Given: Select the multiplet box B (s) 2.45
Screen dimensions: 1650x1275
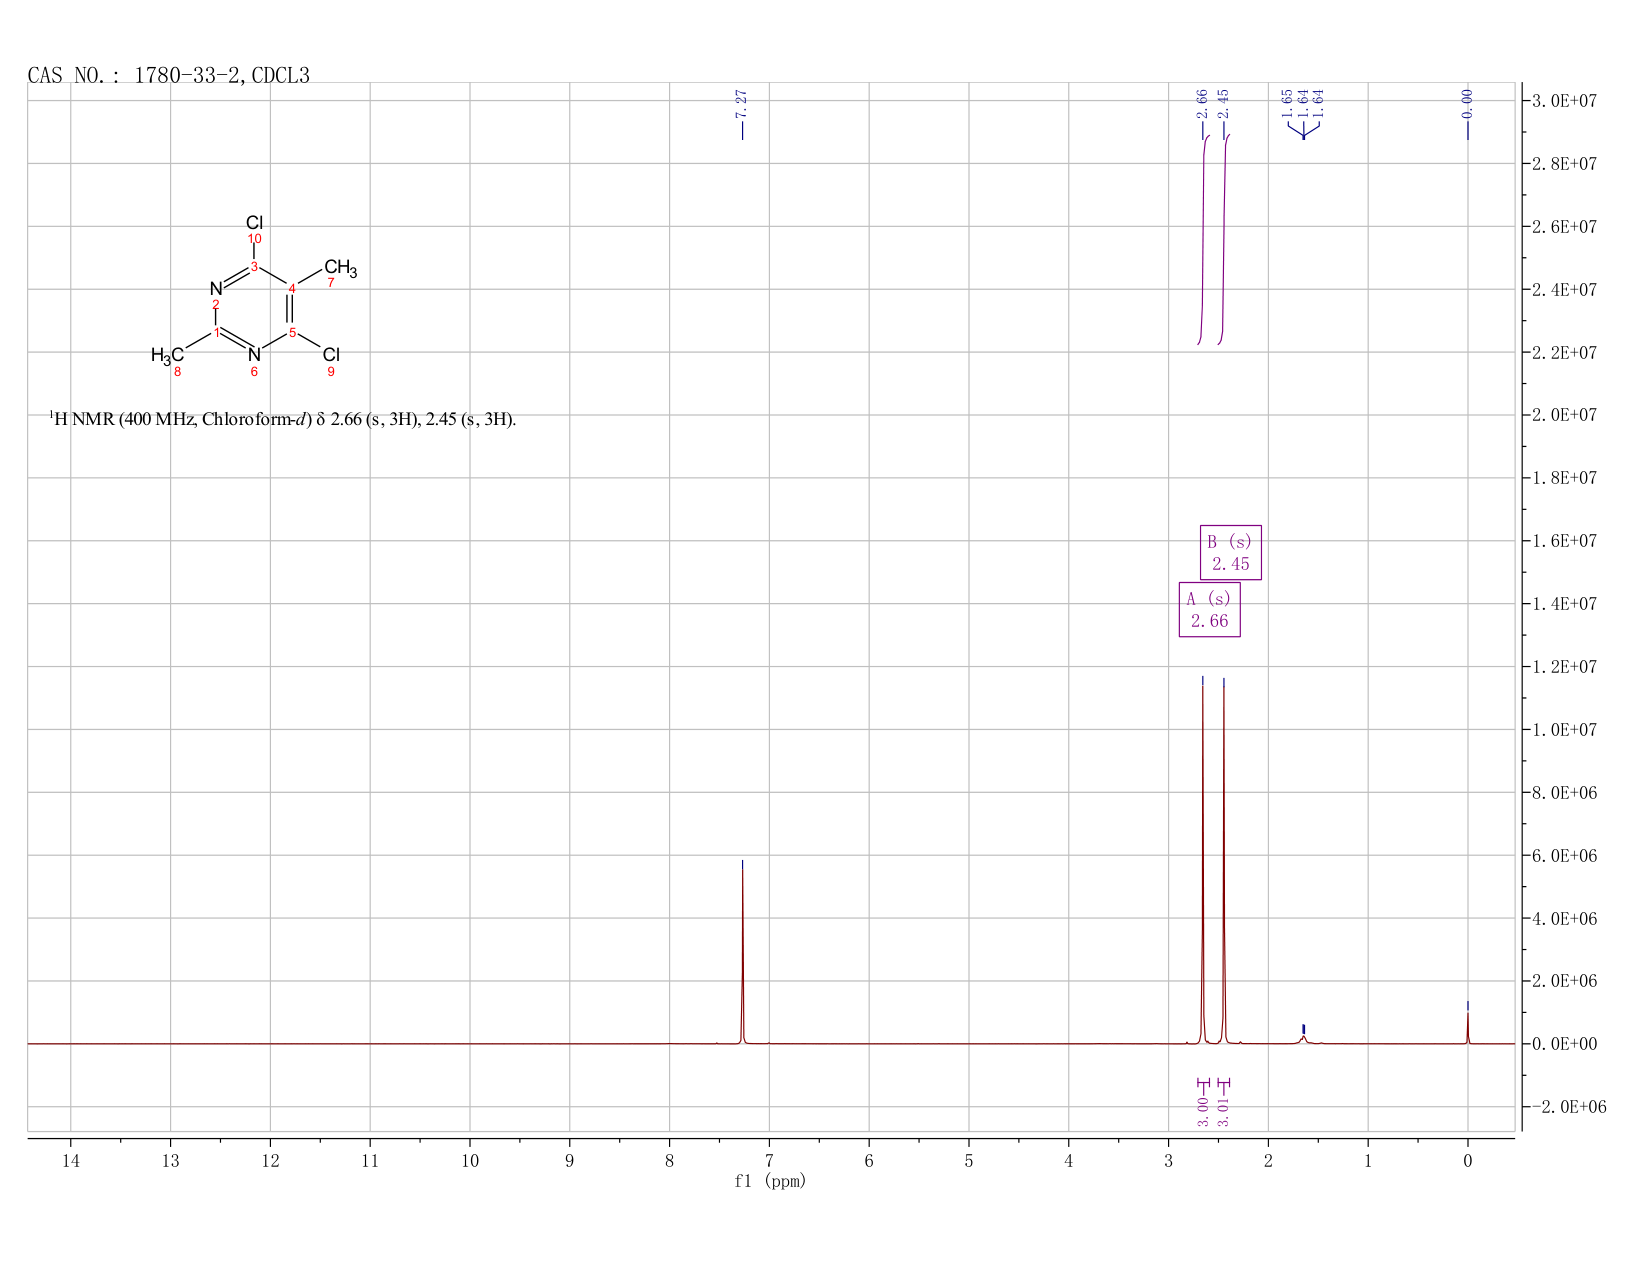Looking at the screenshot, I should tap(1230, 553).
